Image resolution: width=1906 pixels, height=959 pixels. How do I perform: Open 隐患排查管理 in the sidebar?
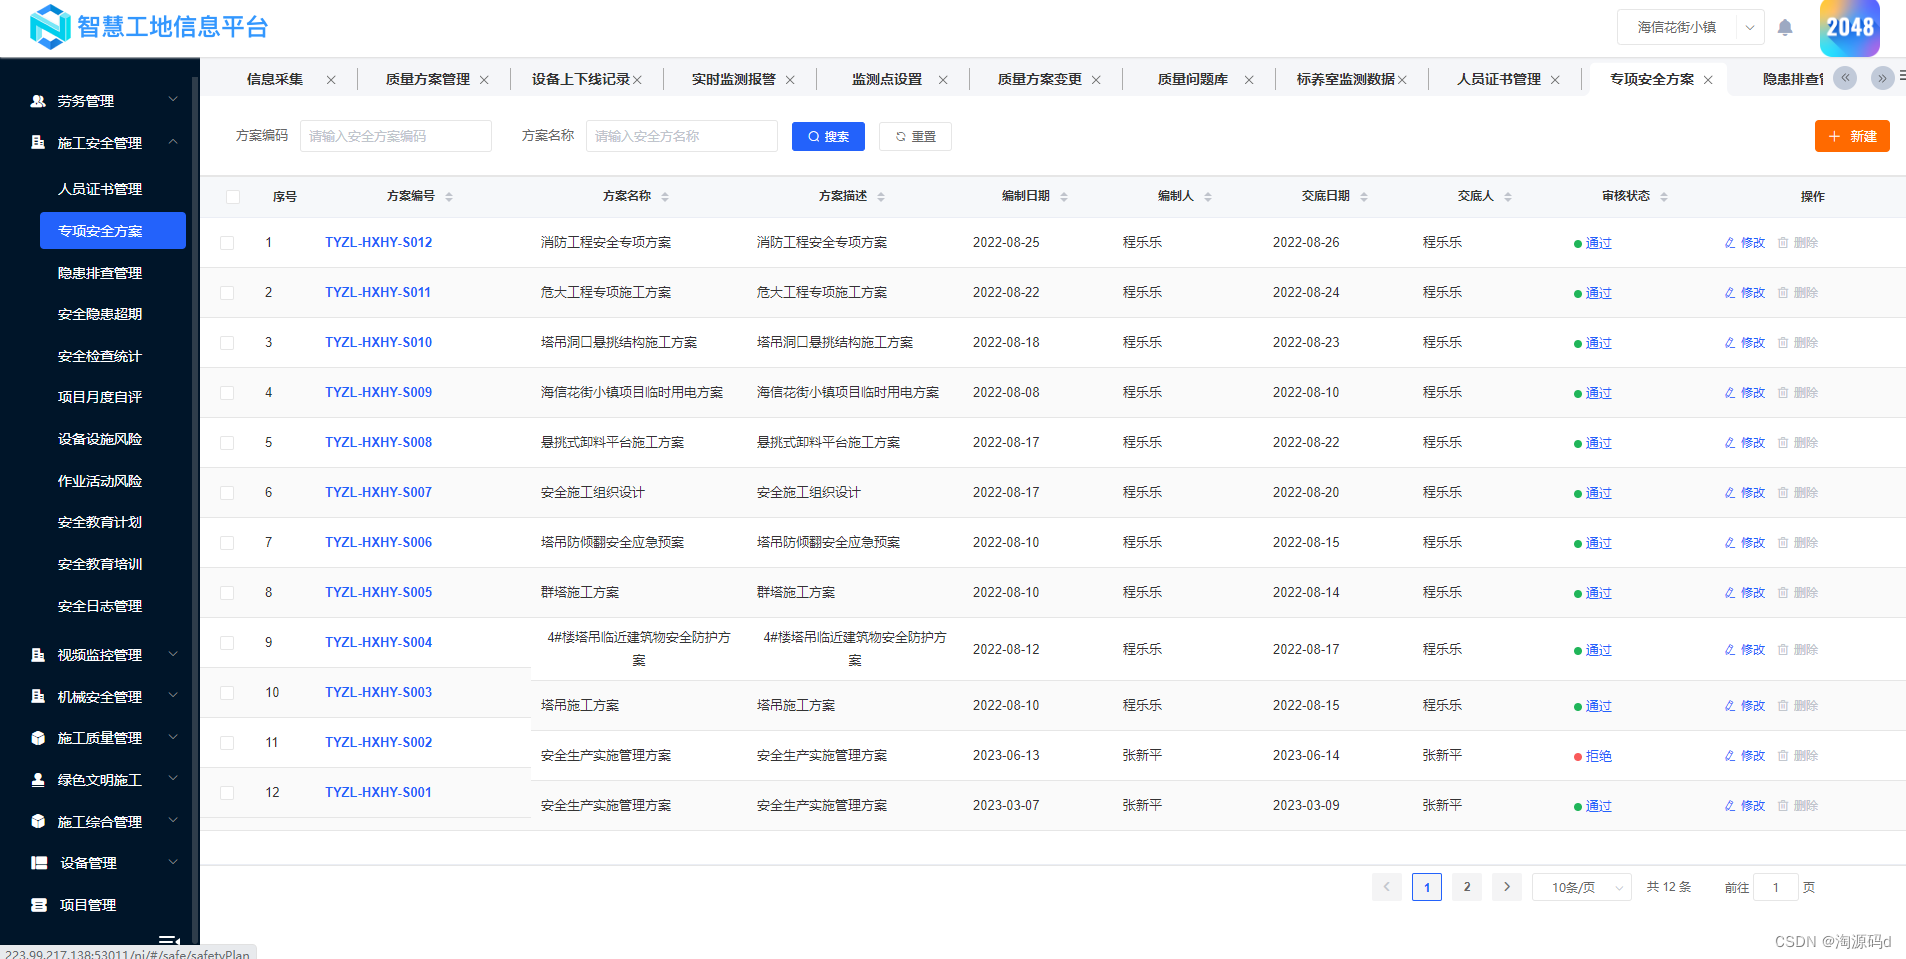pos(100,273)
